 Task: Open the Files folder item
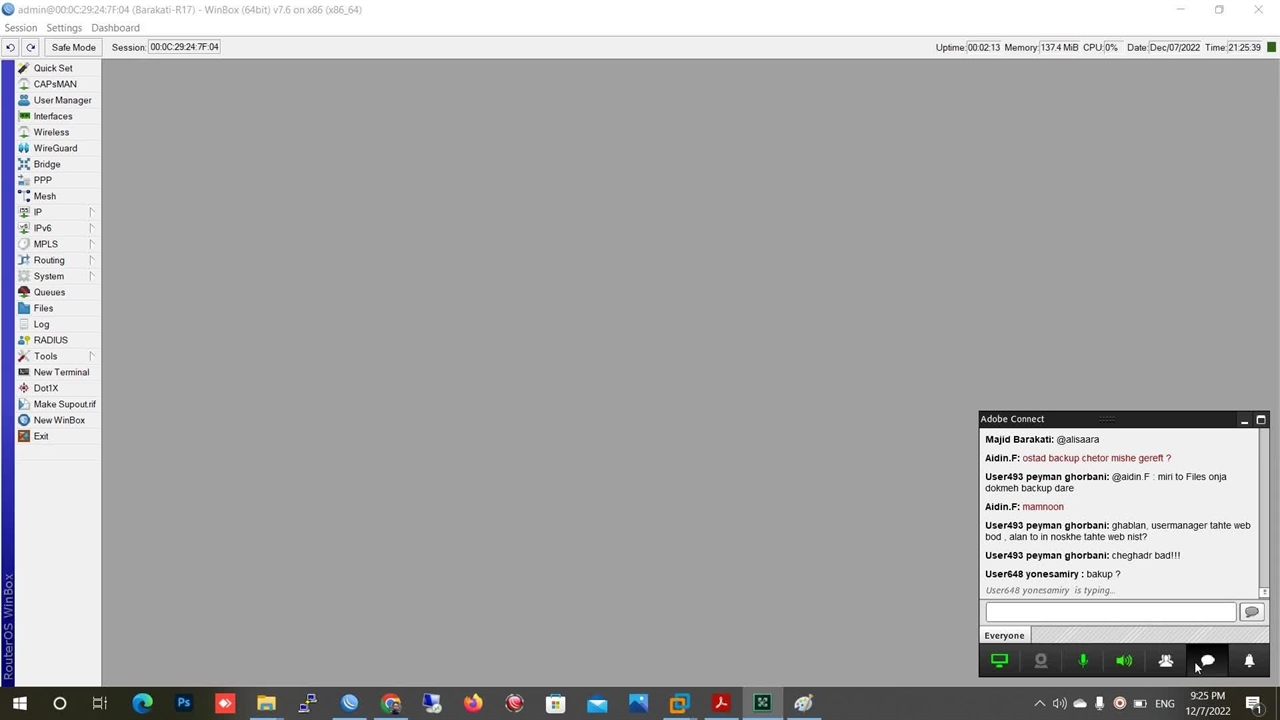point(43,308)
